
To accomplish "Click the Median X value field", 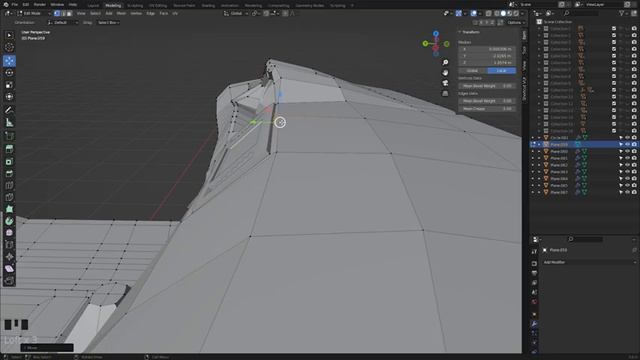I will click(x=487, y=49).
